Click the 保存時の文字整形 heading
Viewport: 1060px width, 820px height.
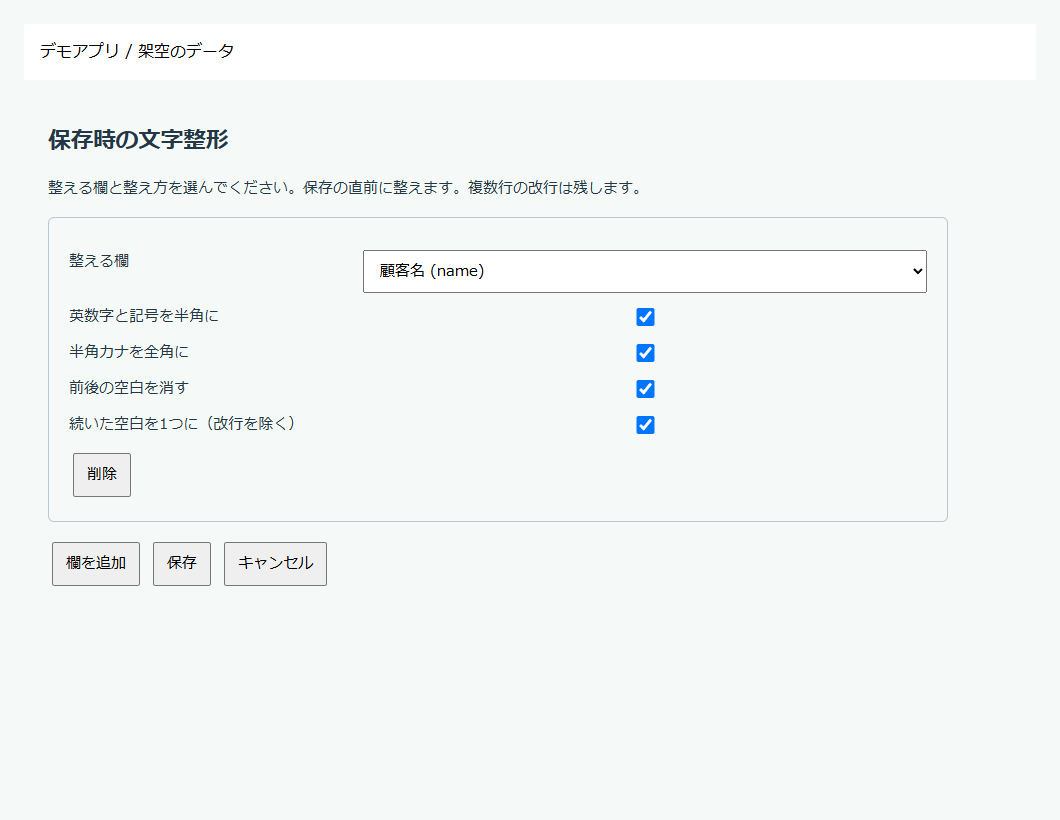point(139,139)
